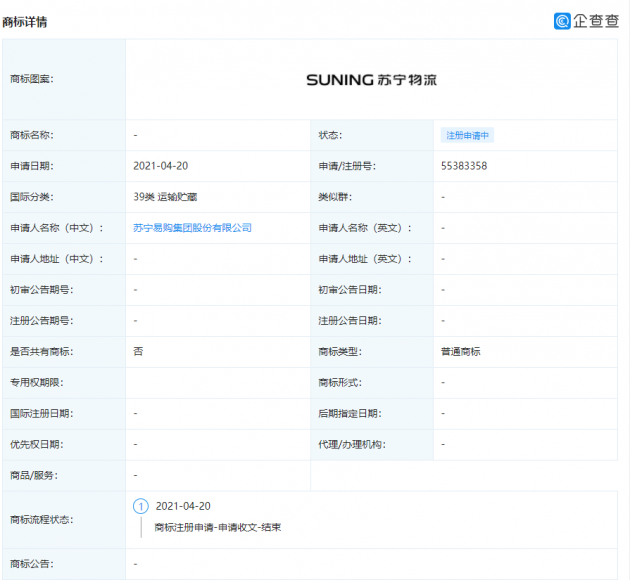Click the 注册申请中 status tag
The image size is (630, 580).
click(467, 135)
